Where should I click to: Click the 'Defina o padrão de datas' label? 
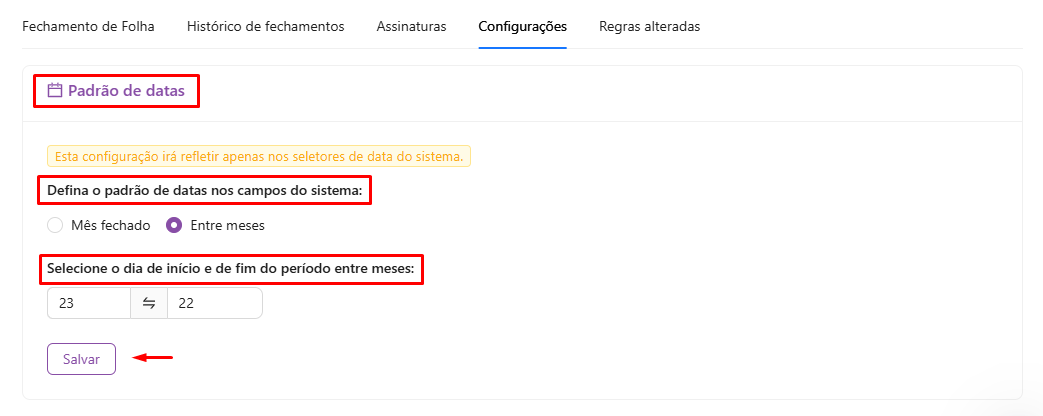tap(204, 190)
